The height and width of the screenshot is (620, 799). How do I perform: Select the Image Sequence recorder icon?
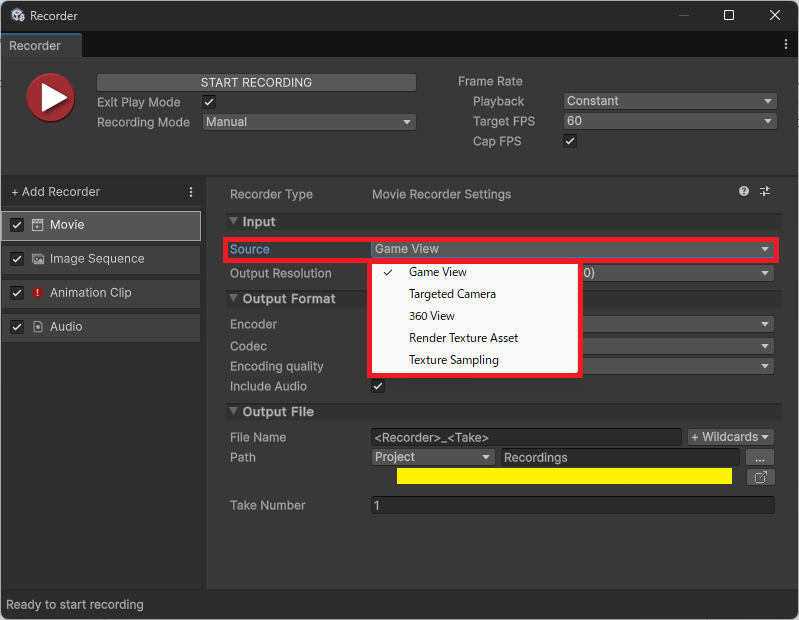click(x=38, y=259)
